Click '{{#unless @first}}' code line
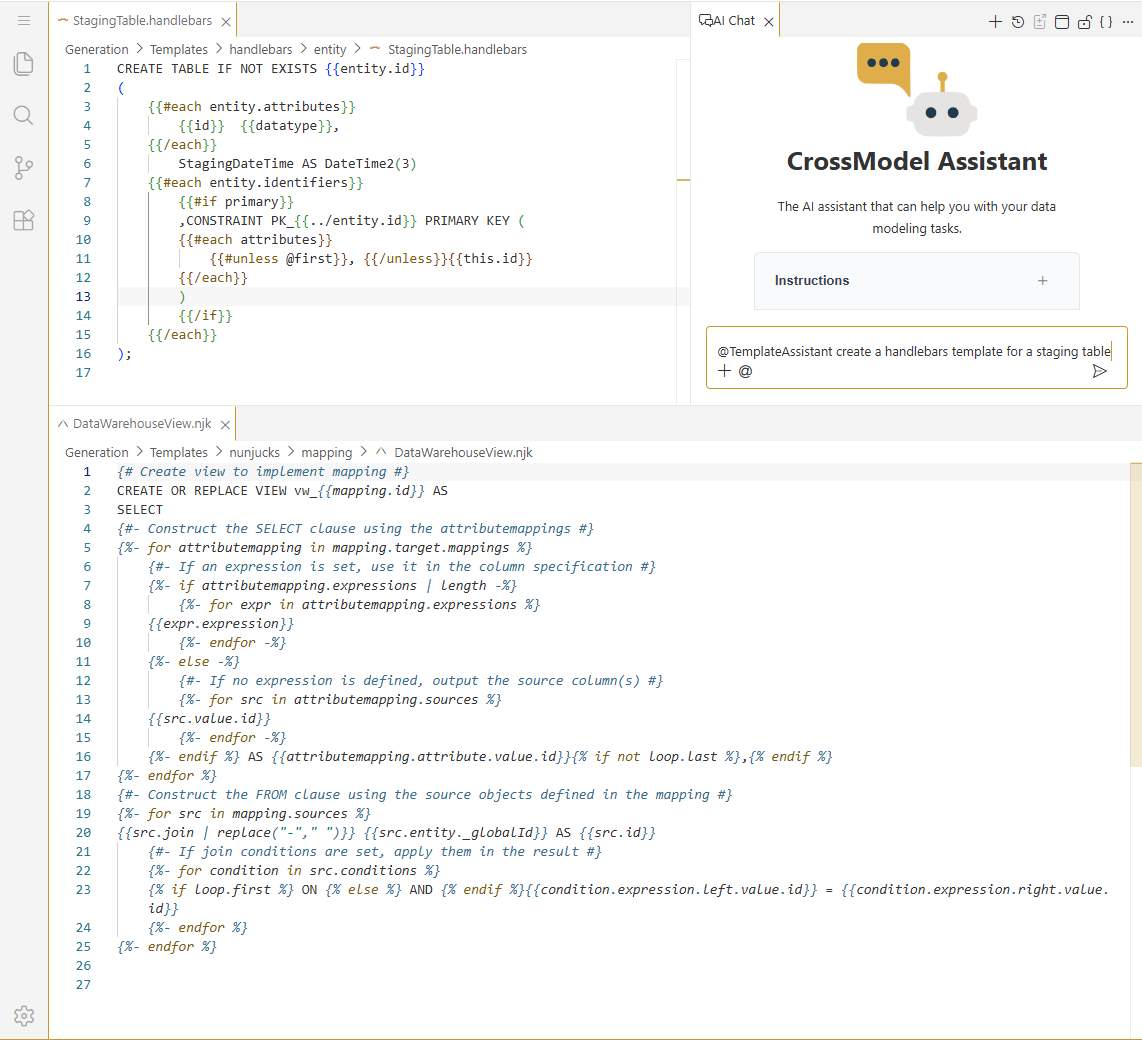1142x1040 pixels. coord(371,259)
